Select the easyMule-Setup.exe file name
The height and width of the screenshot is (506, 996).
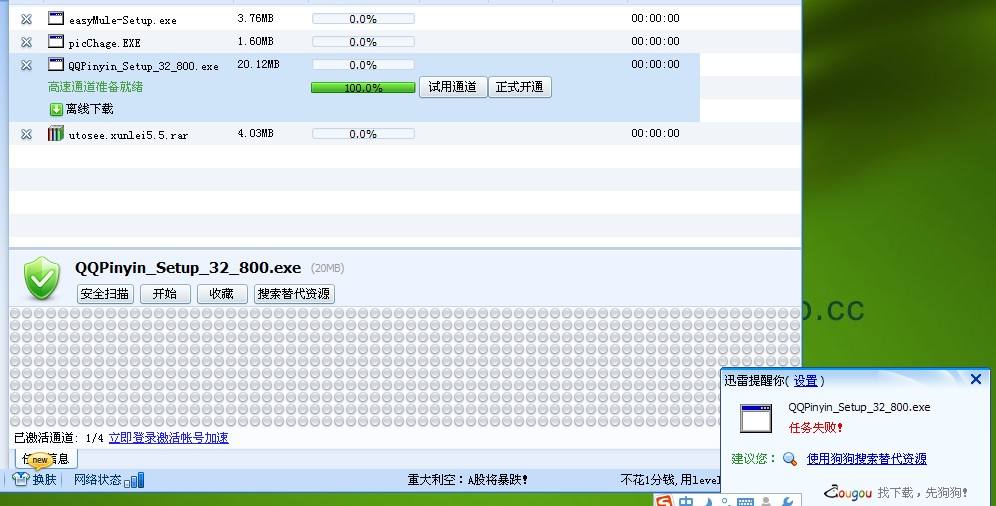click(123, 20)
